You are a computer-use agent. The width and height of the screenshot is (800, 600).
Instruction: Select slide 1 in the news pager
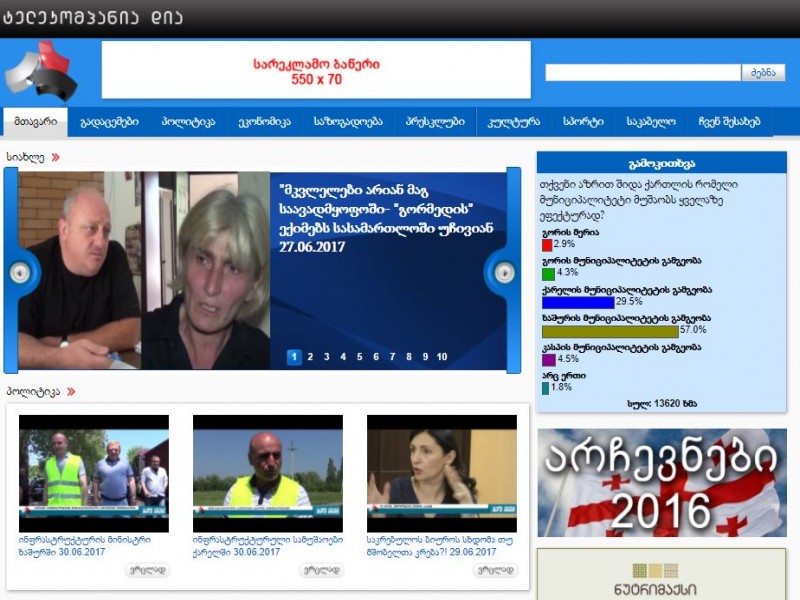[294, 357]
